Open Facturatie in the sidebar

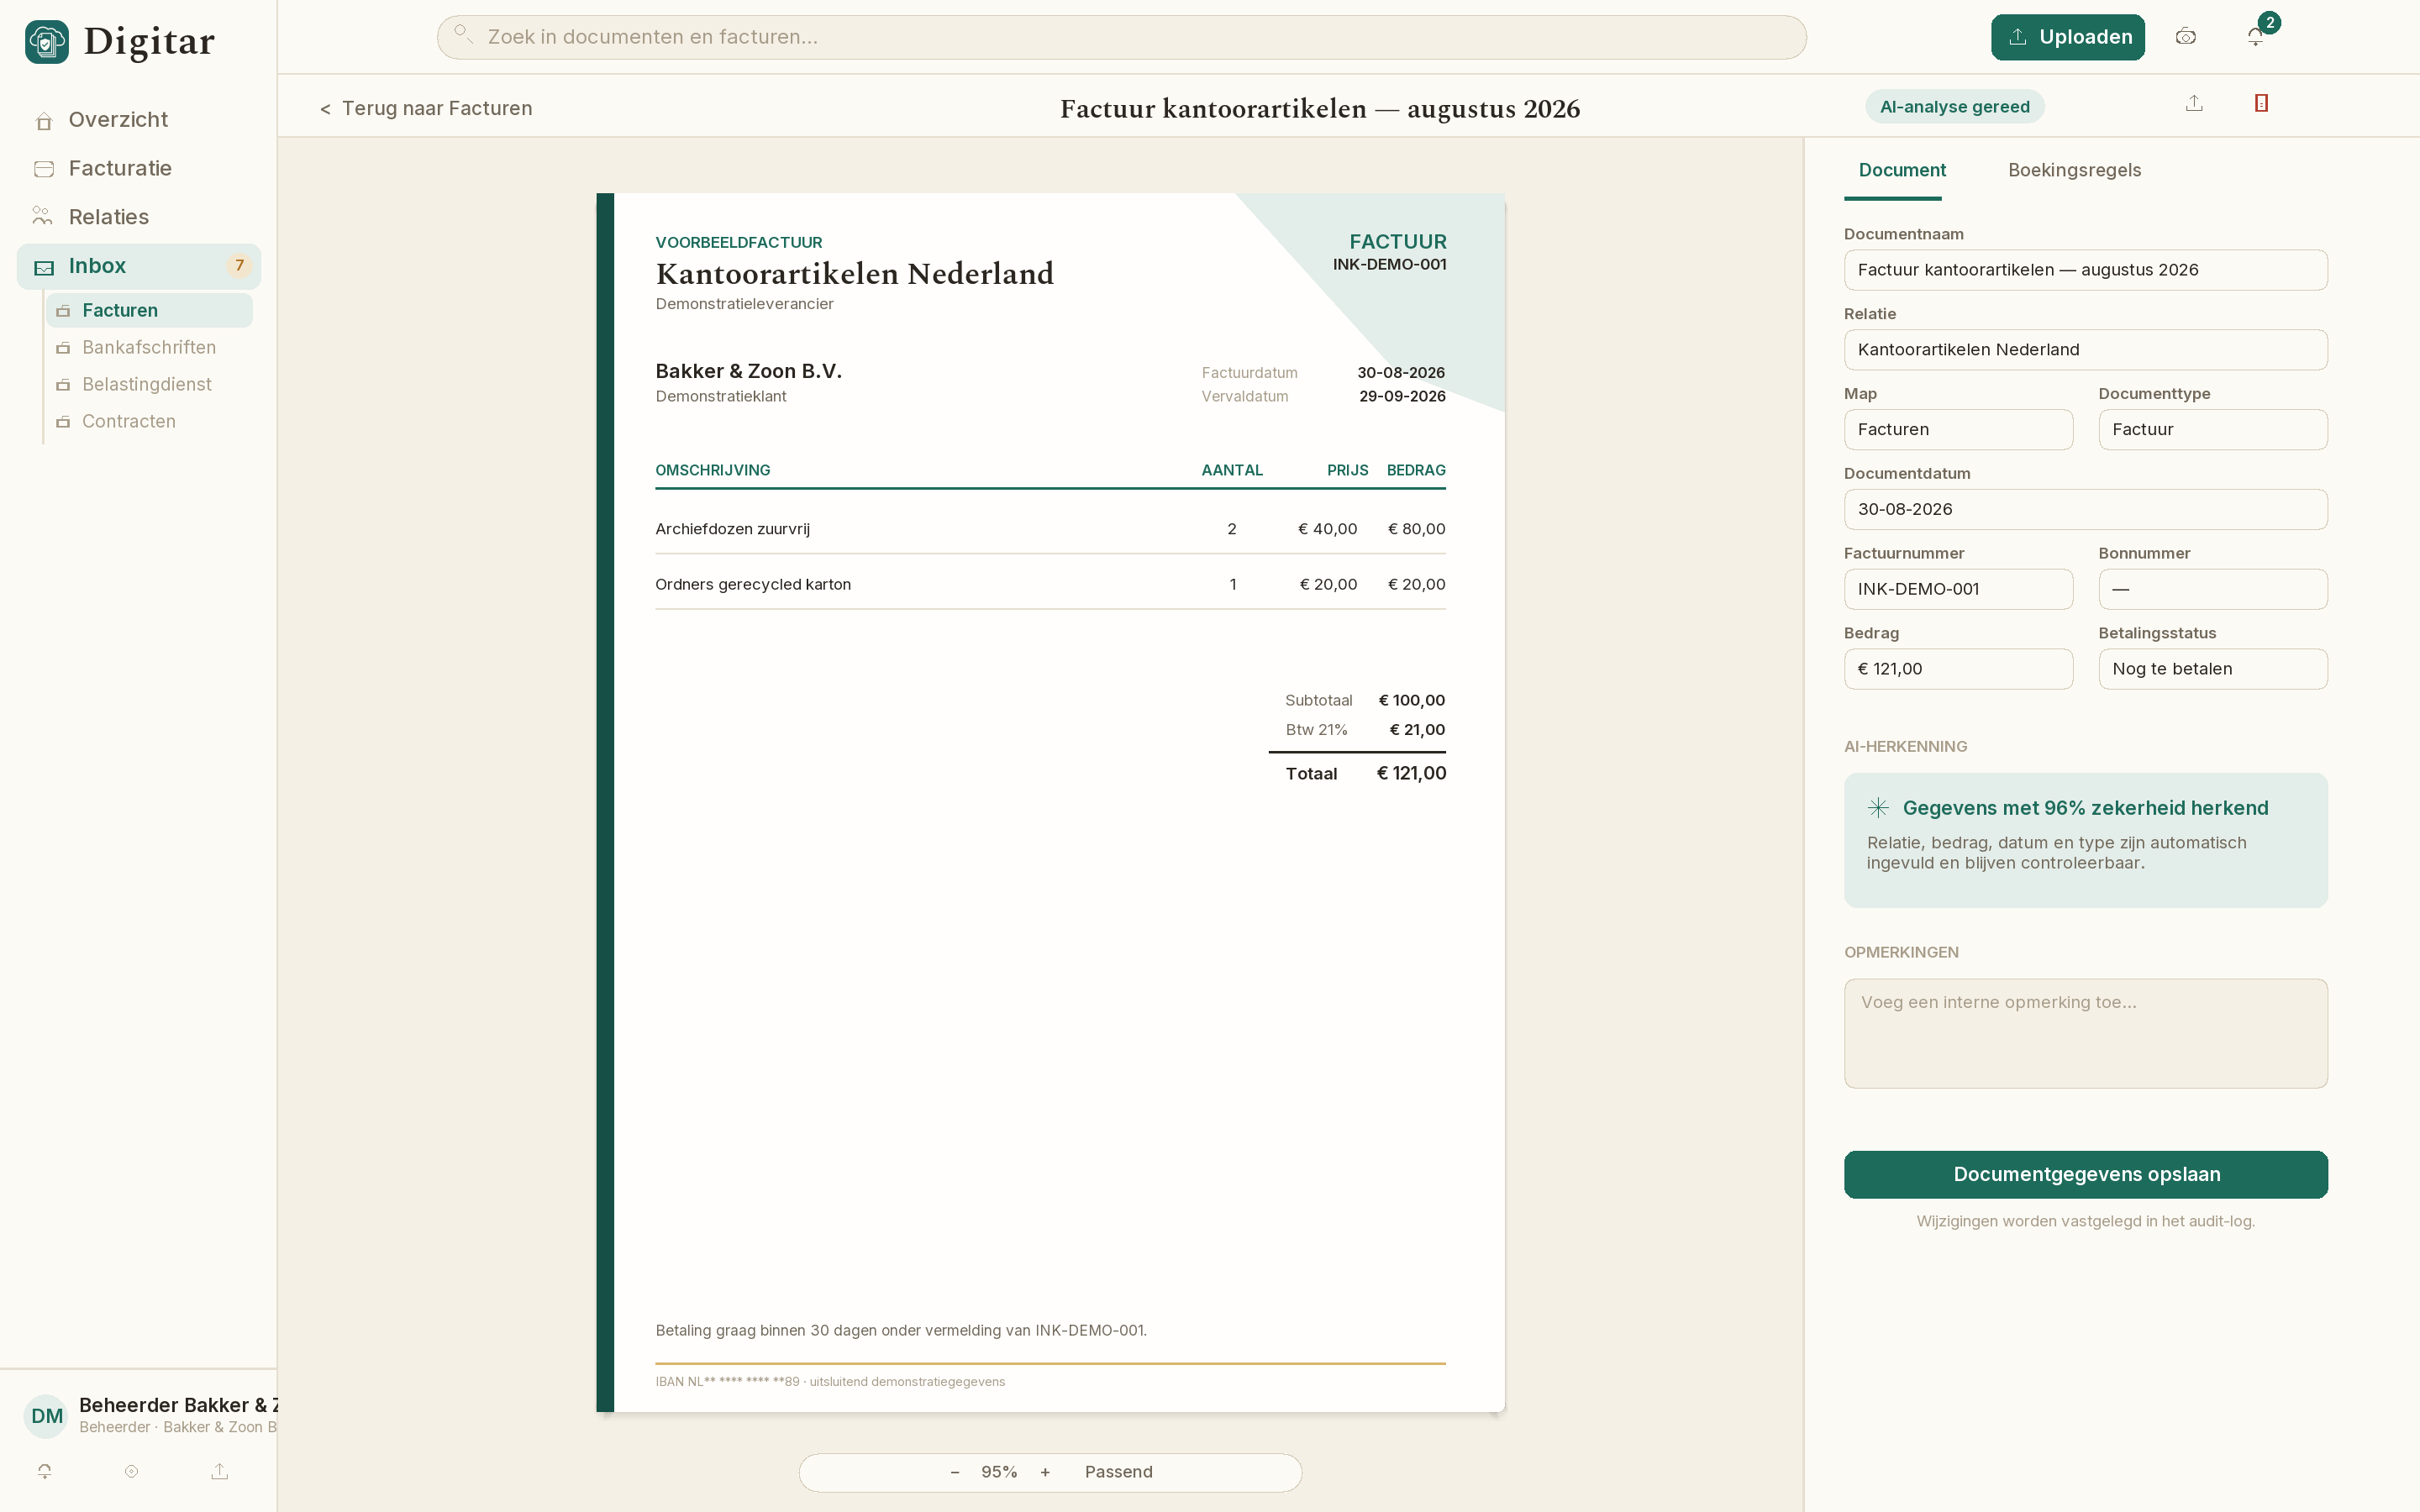click(139, 169)
